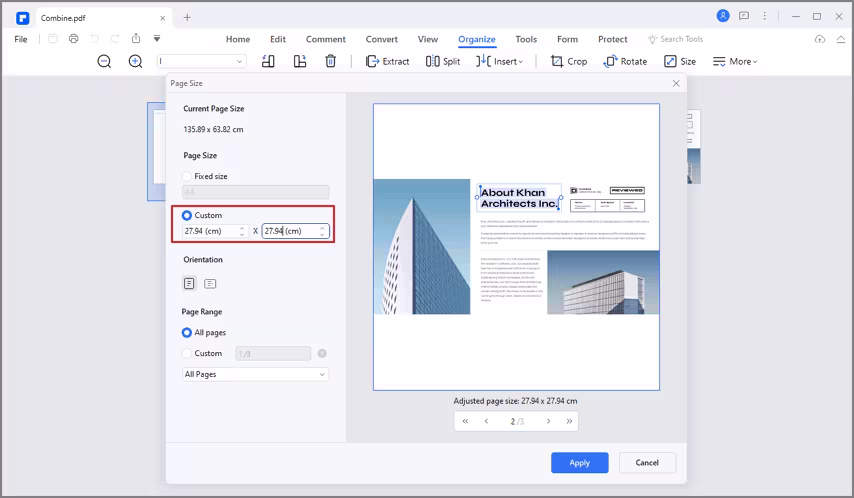Viewport: 854px width, 498px height.
Task: Click the share icon
Action: click(136, 38)
